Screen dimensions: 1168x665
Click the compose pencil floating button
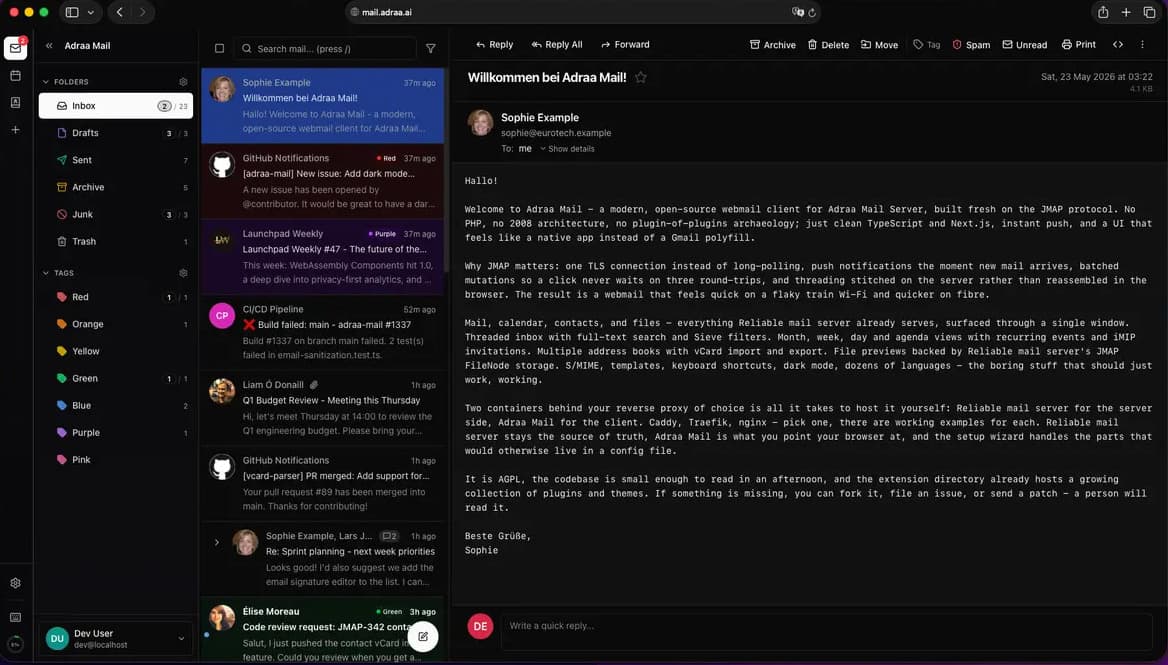(x=423, y=636)
